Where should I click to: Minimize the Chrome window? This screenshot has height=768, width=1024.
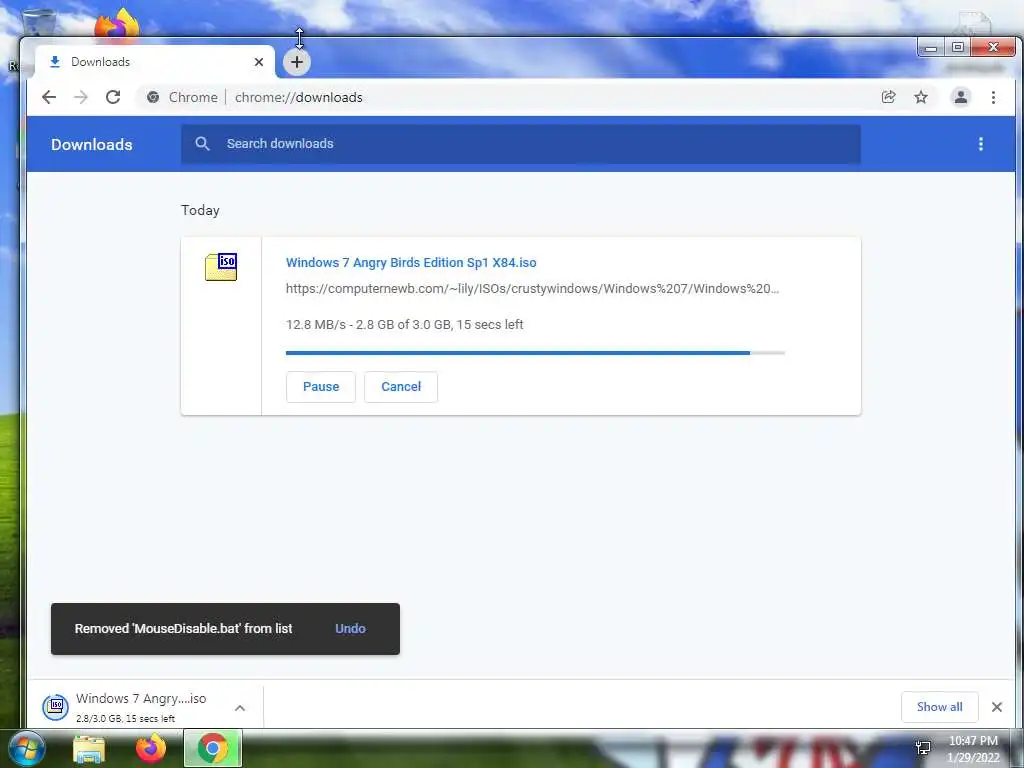tap(931, 48)
